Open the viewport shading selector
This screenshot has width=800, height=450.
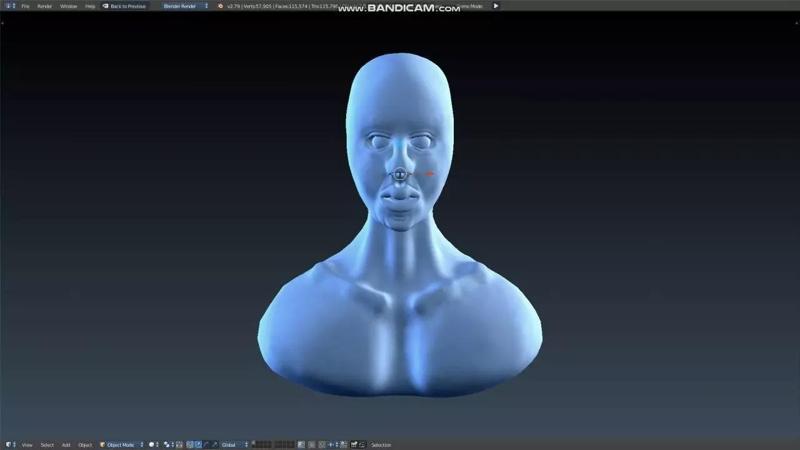pos(154,445)
